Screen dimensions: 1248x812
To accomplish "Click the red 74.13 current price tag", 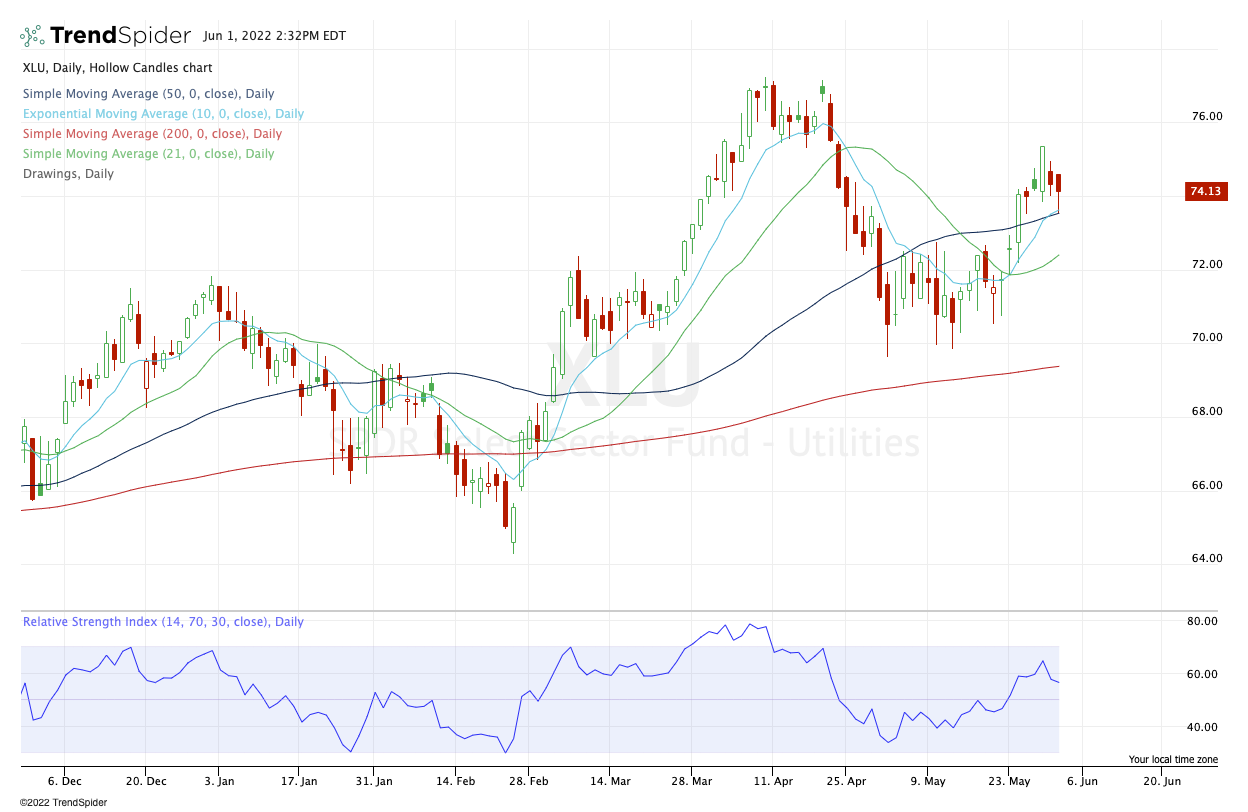I will pyautogui.click(x=1205, y=191).
